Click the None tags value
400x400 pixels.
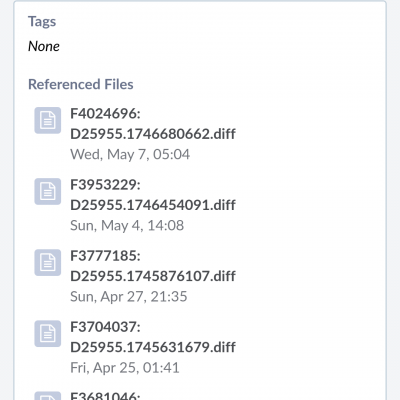pos(44,46)
